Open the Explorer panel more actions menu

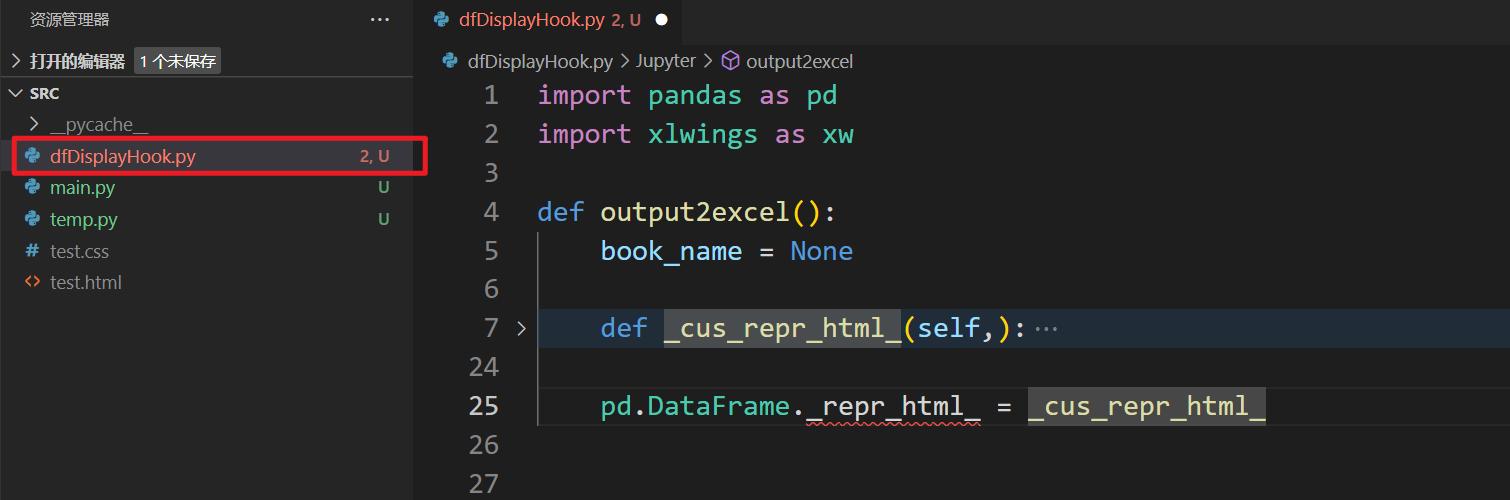click(380, 19)
